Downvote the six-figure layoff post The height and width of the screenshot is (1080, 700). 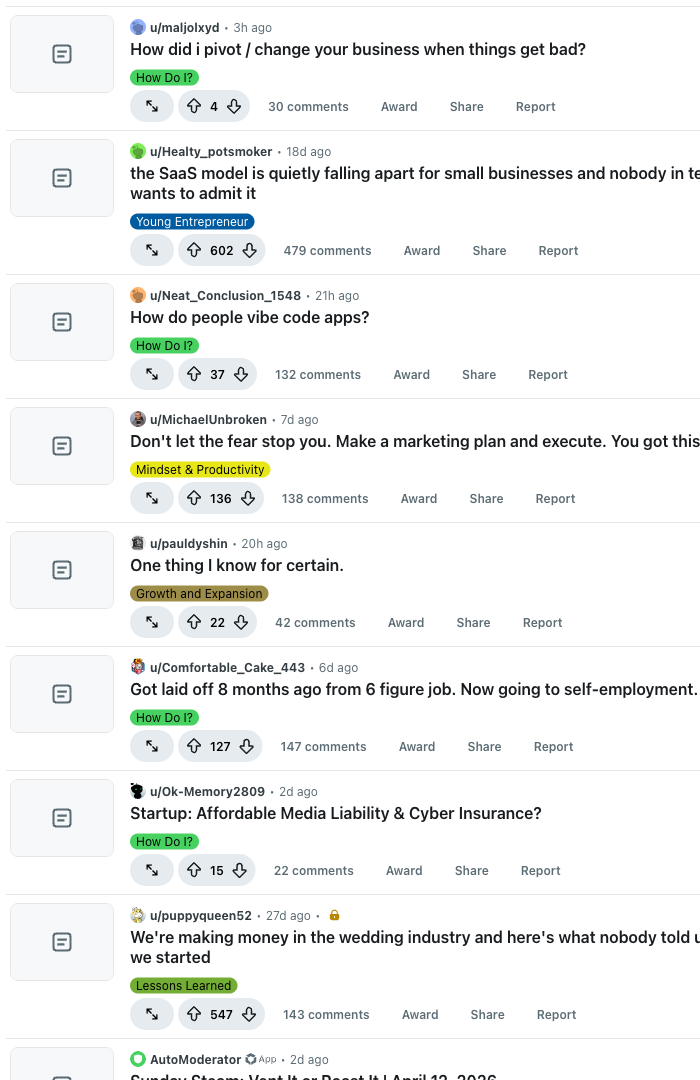246,746
